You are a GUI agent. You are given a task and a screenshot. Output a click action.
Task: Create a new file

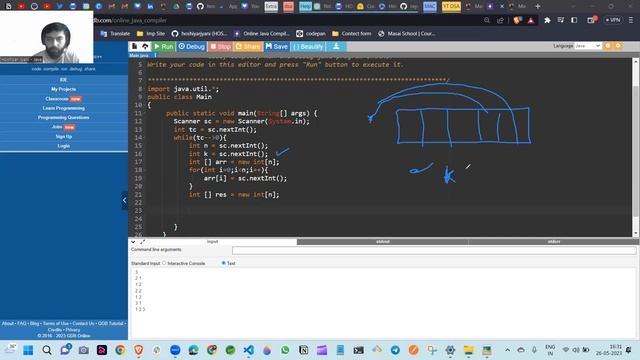coord(134,47)
